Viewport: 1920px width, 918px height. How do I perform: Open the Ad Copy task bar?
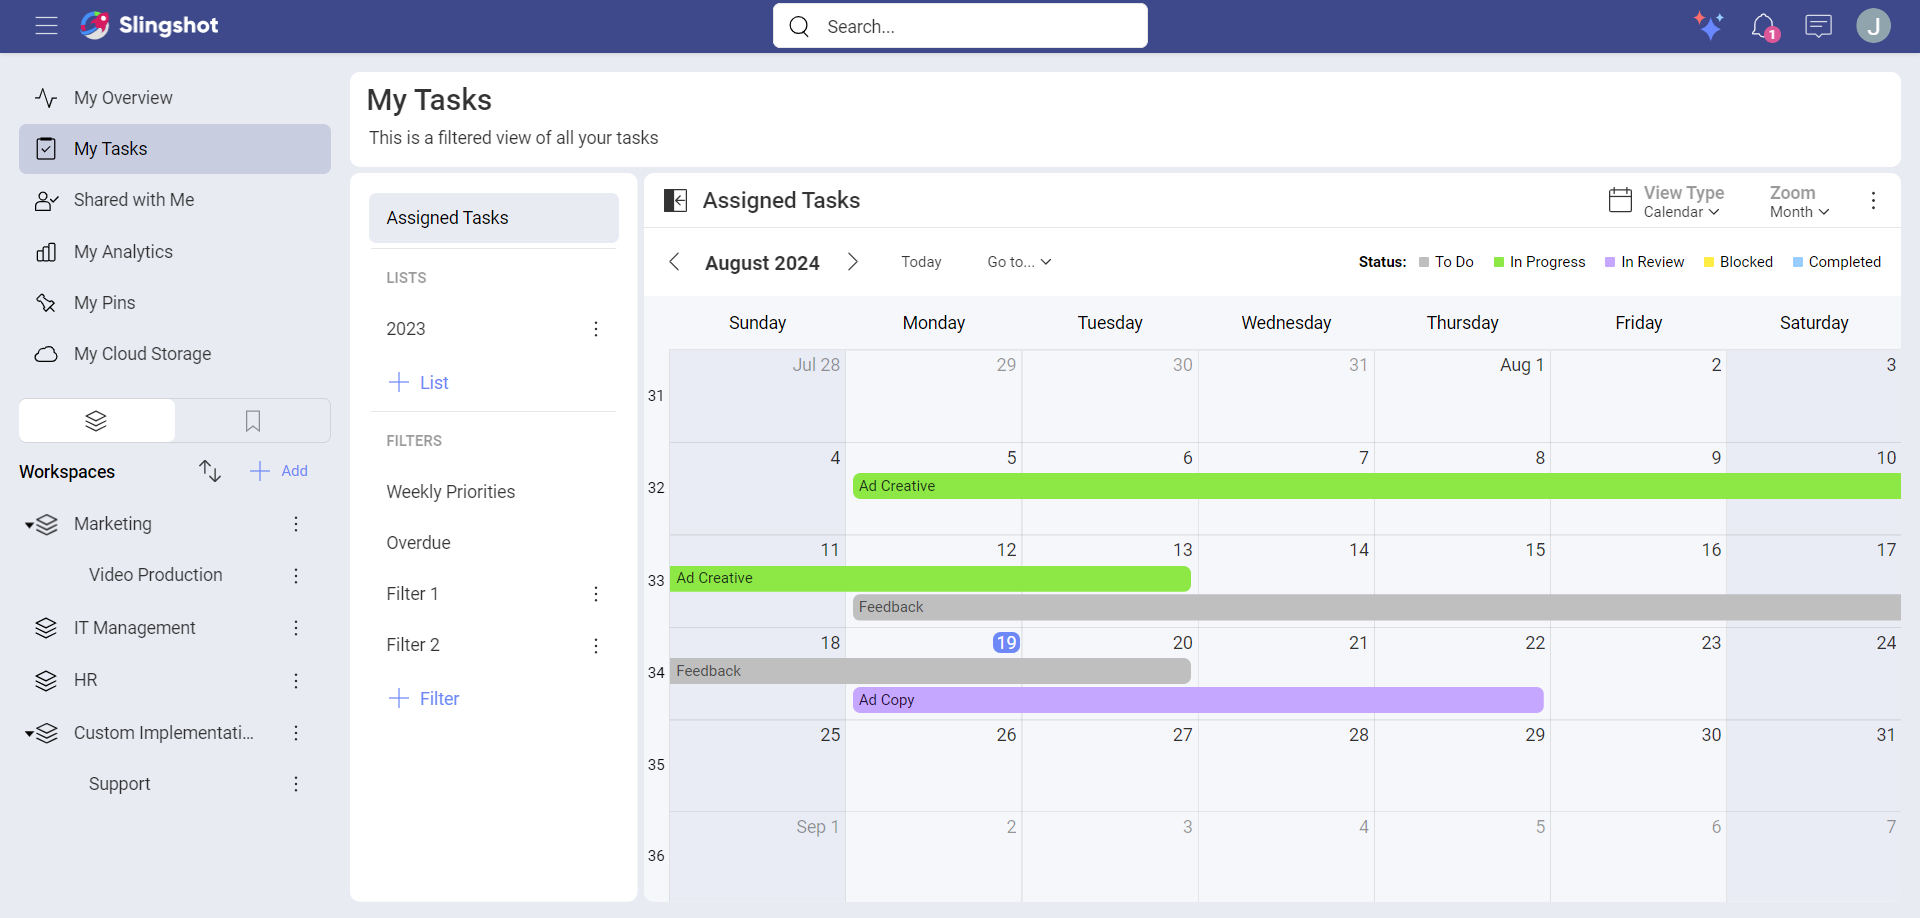click(x=1198, y=700)
